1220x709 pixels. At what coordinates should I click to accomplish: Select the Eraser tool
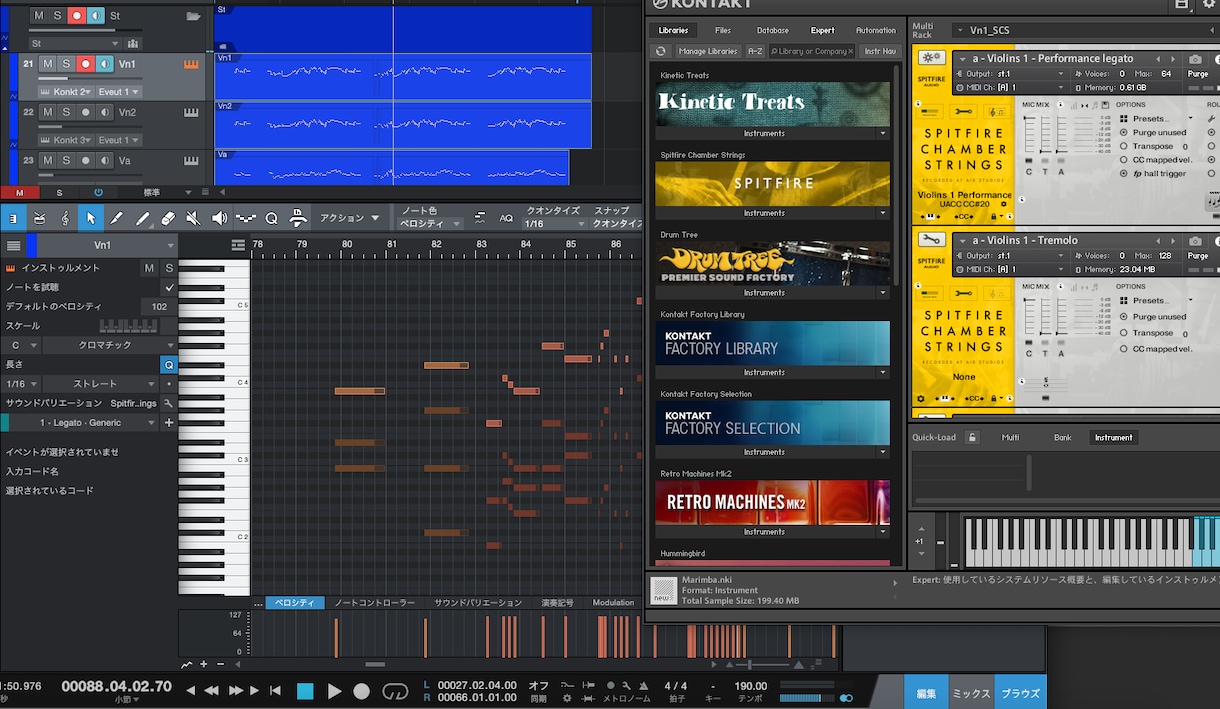(168, 218)
